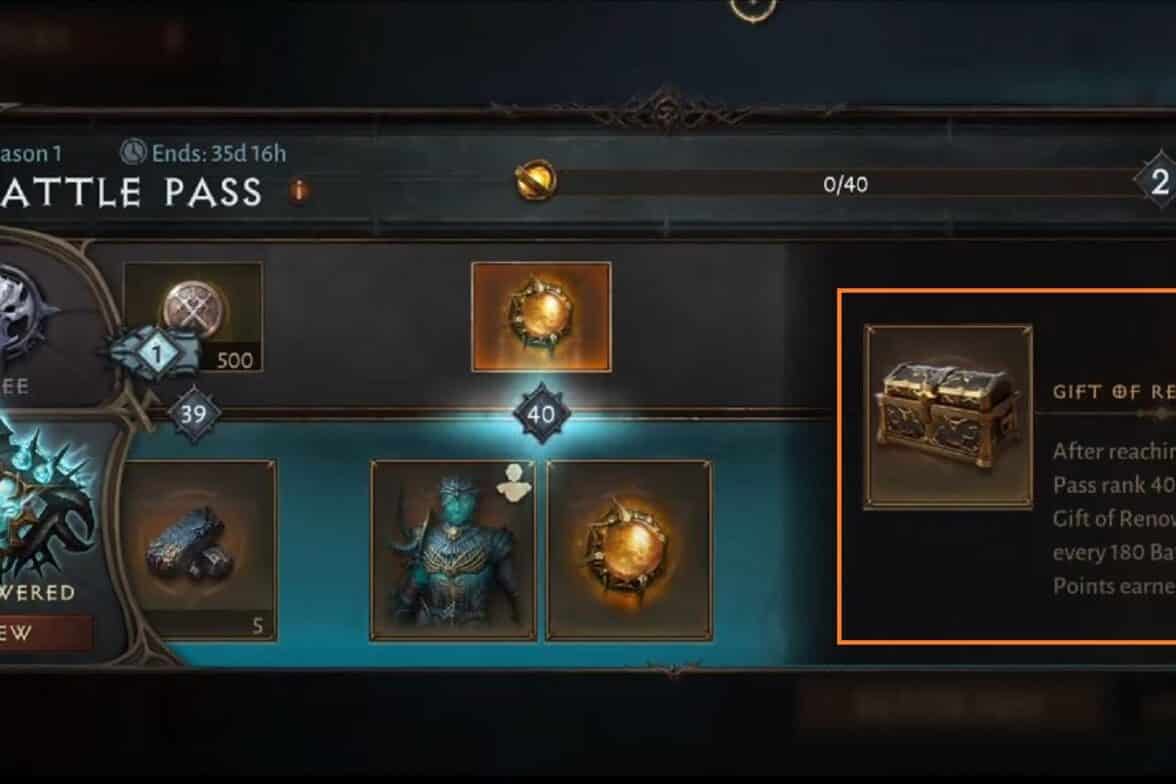Click the bust preview icon on armor
This screenshot has height=784, width=1176.
(514, 482)
